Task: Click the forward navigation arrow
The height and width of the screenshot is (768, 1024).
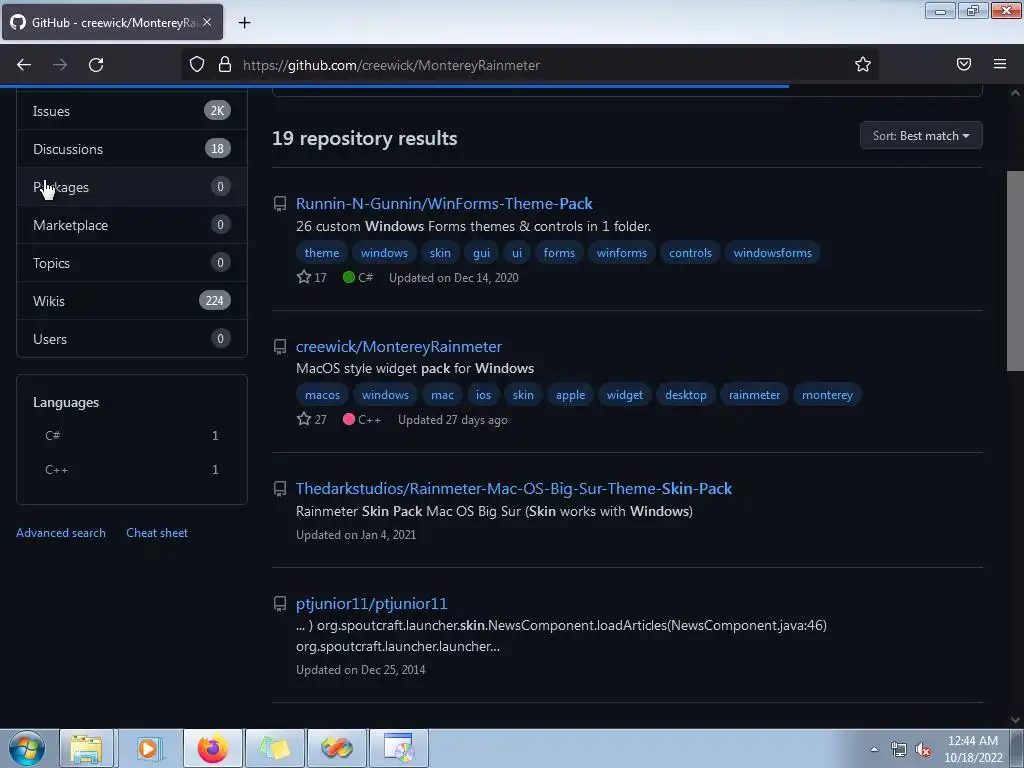Action: coord(60,65)
